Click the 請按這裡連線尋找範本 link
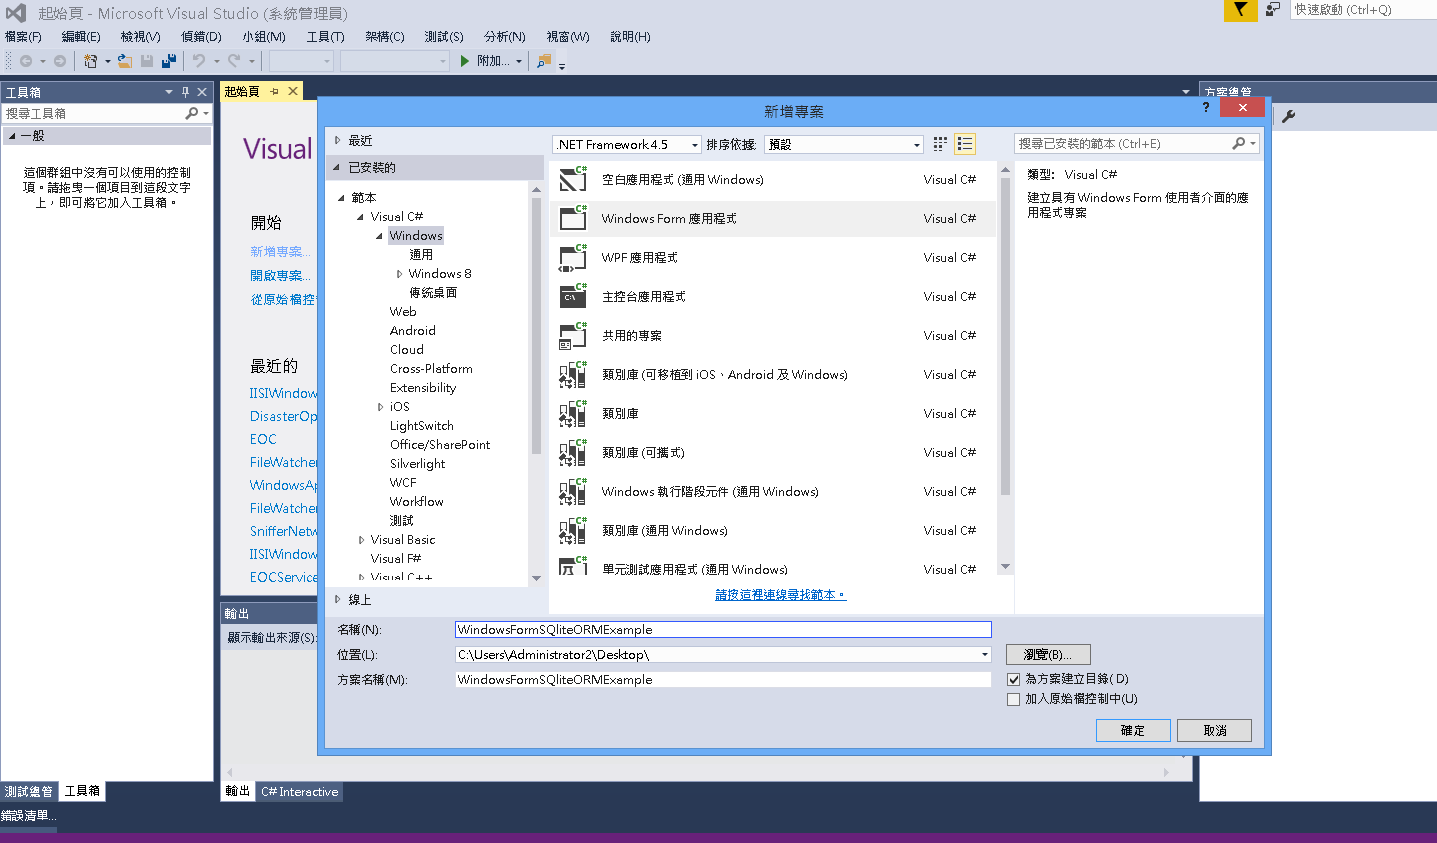 780,595
